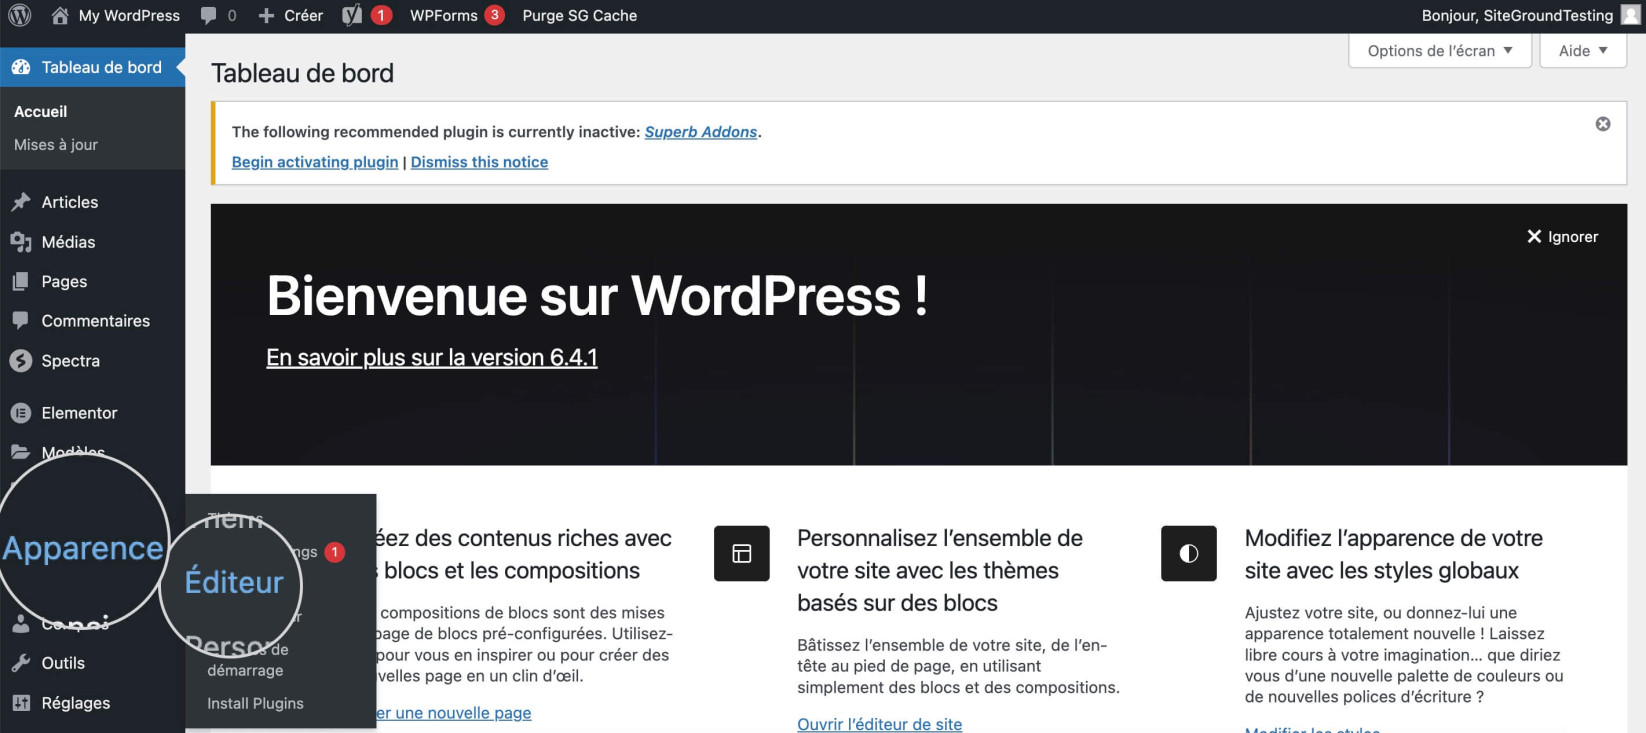Click the Bienvenue sur WordPress heading
Screen dimensions: 1646x733
click(597, 296)
